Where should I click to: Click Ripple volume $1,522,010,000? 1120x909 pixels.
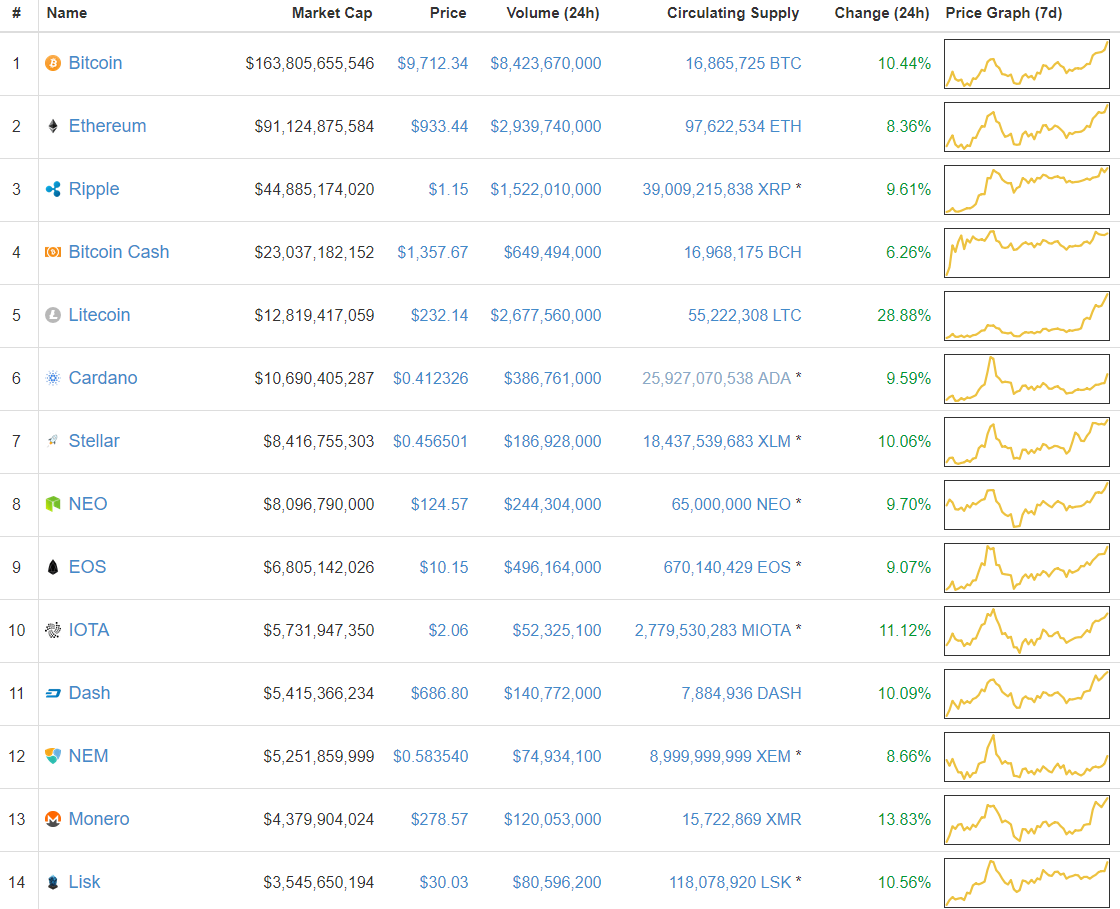(546, 189)
